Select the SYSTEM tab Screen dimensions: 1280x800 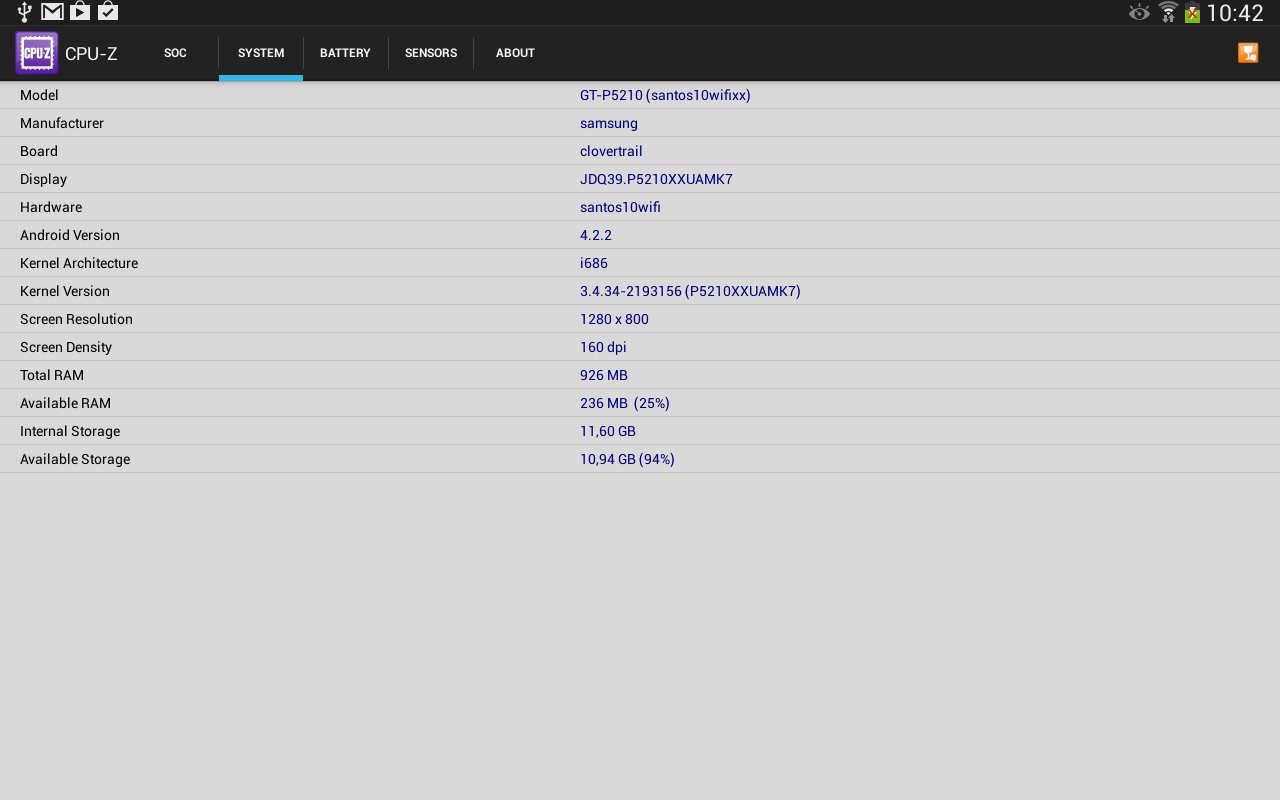[261, 53]
